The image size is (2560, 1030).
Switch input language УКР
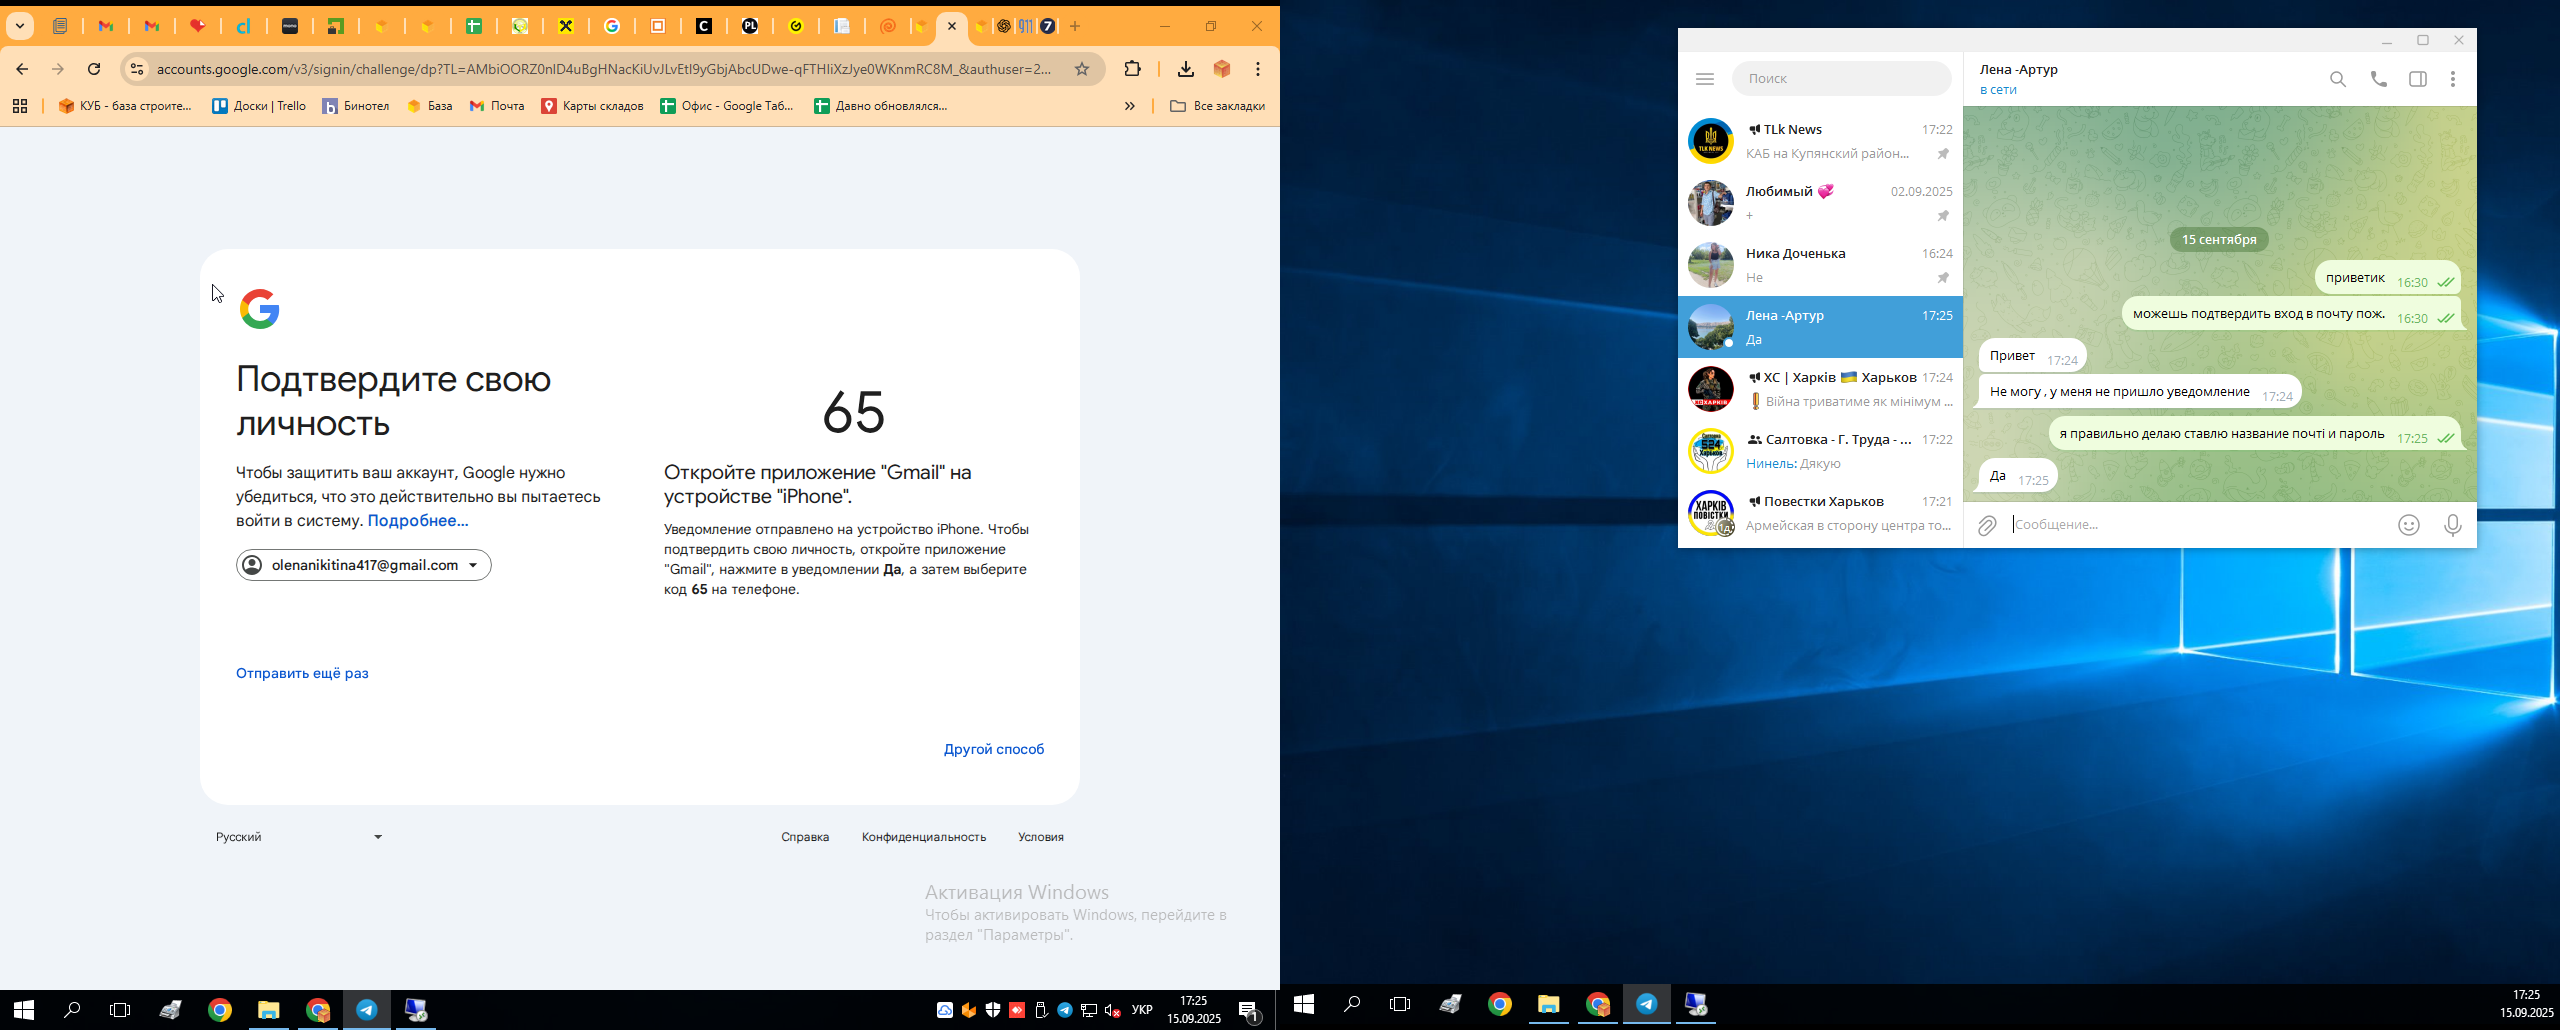[x=1142, y=1010]
